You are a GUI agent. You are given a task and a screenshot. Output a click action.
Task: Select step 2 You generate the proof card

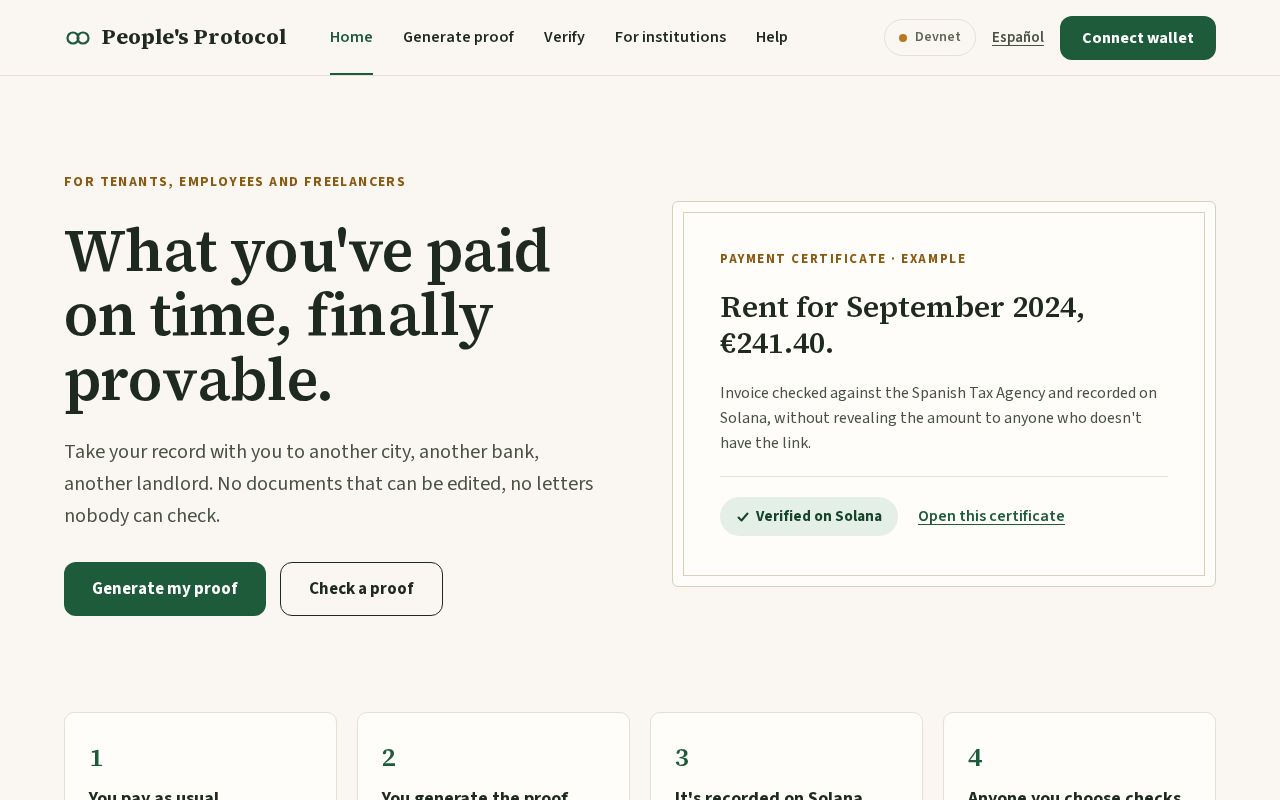click(x=493, y=756)
